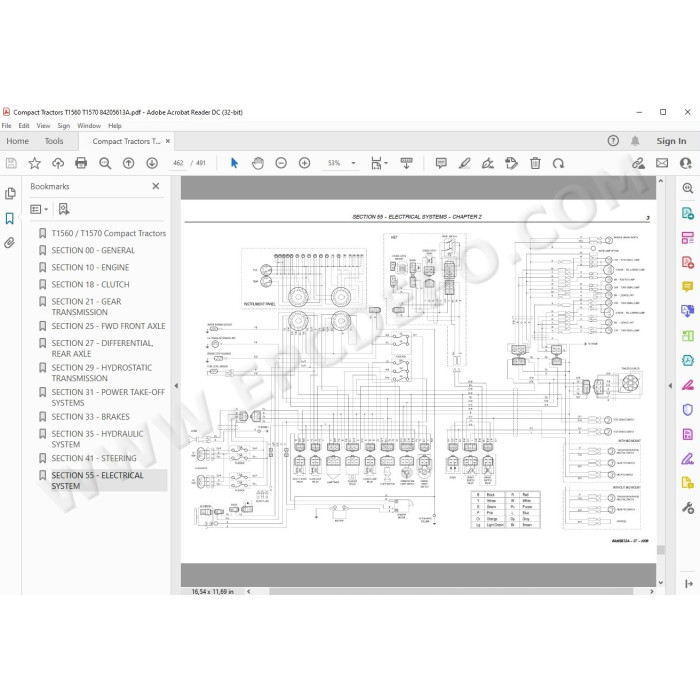The width and height of the screenshot is (700, 700).
Task: Open the fit page options tool
Action: click(376, 163)
